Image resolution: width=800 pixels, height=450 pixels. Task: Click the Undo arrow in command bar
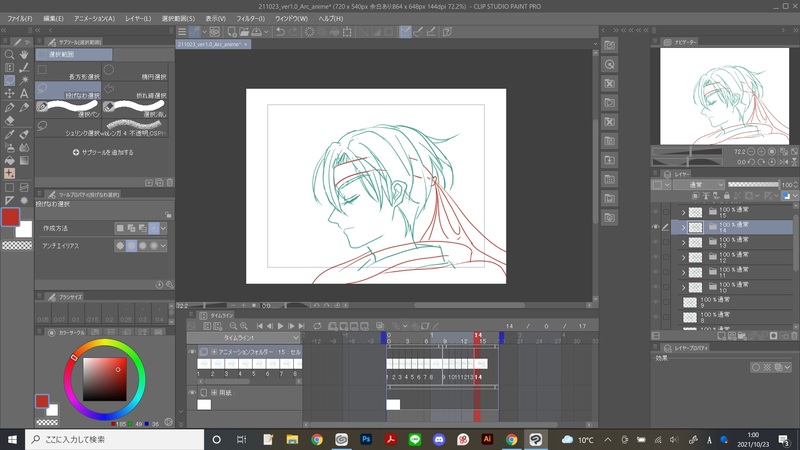click(281, 32)
